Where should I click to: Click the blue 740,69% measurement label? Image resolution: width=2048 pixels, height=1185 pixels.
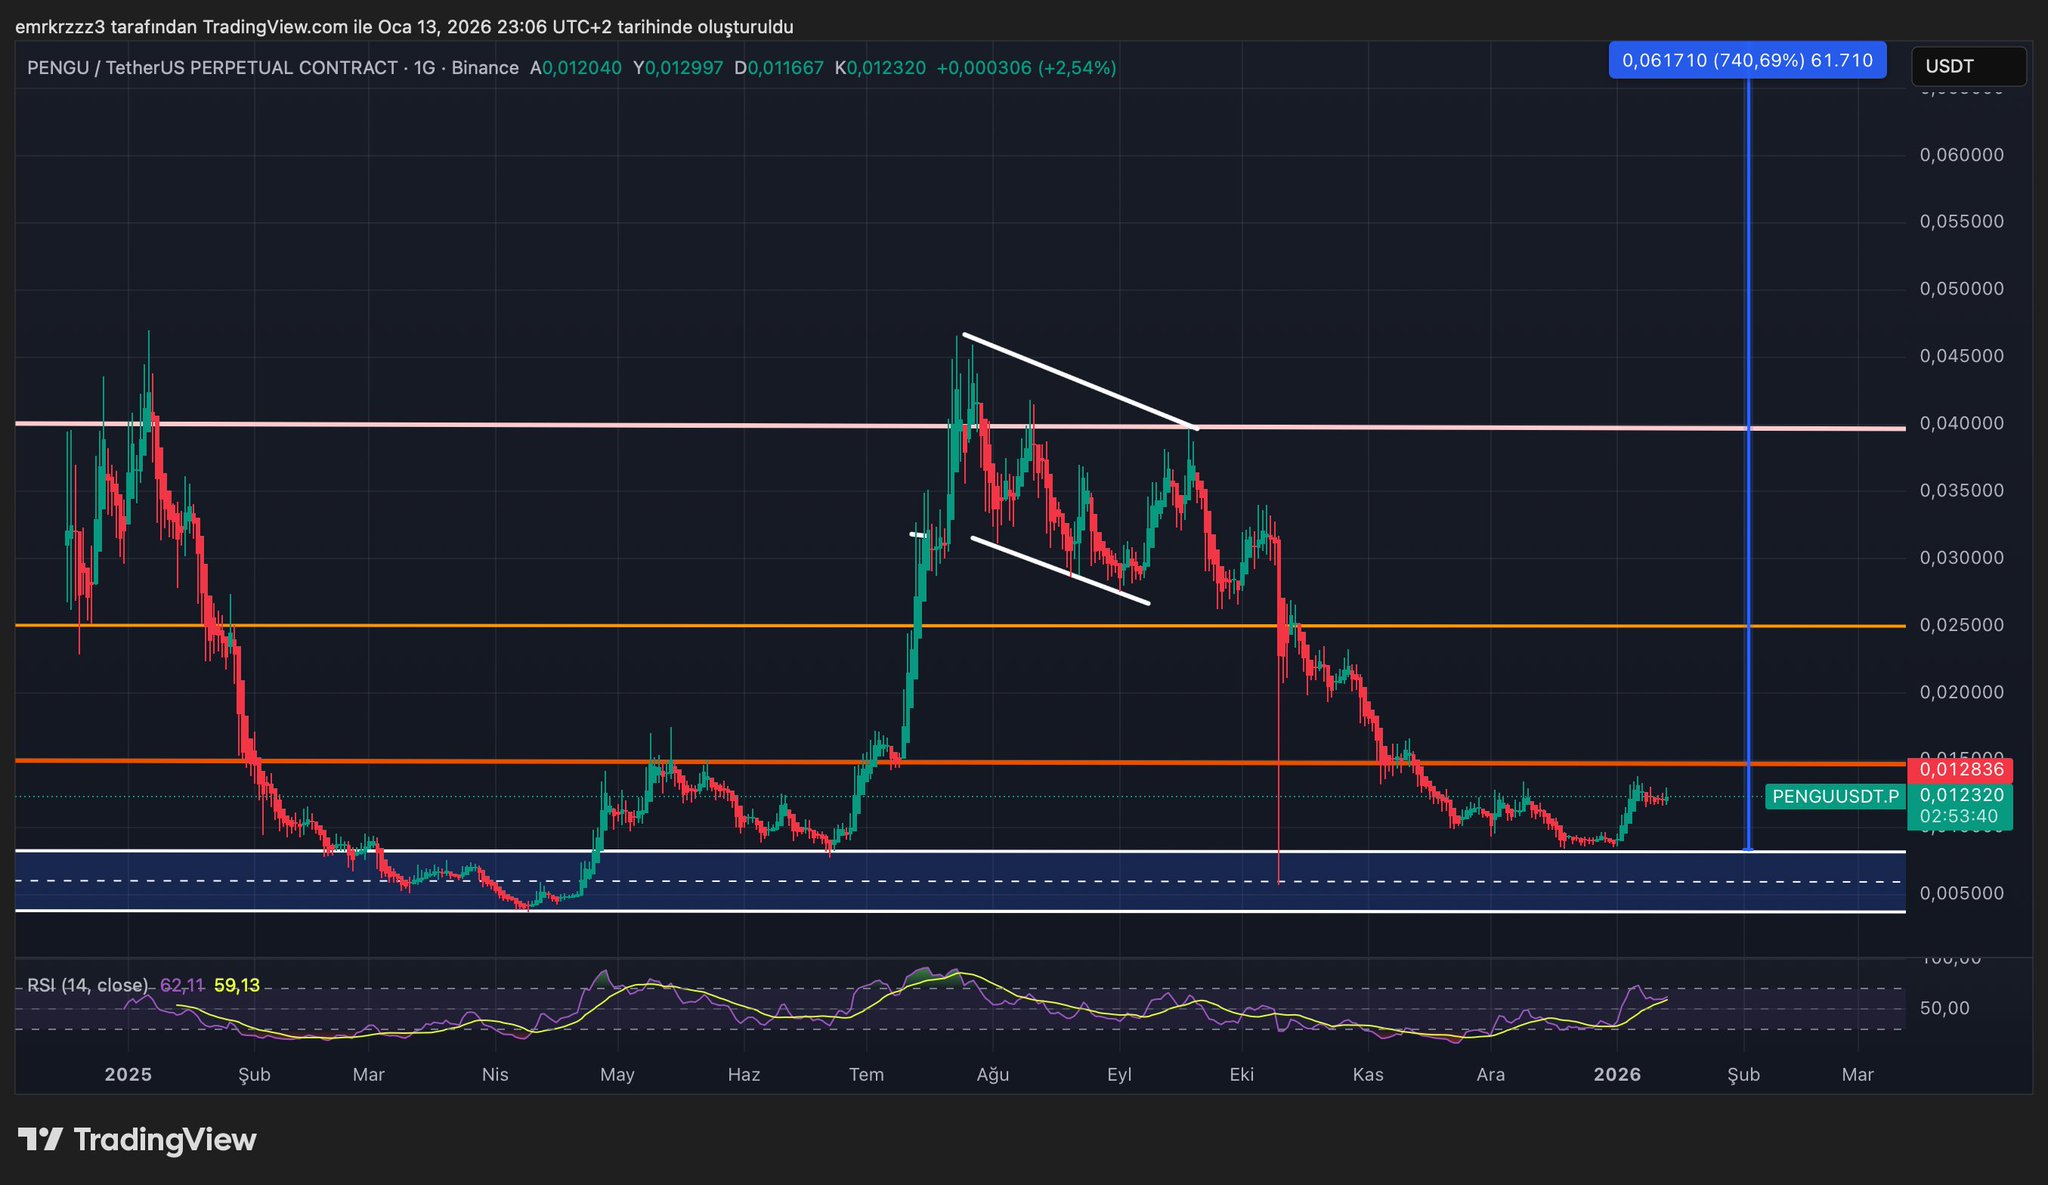point(1746,60)
